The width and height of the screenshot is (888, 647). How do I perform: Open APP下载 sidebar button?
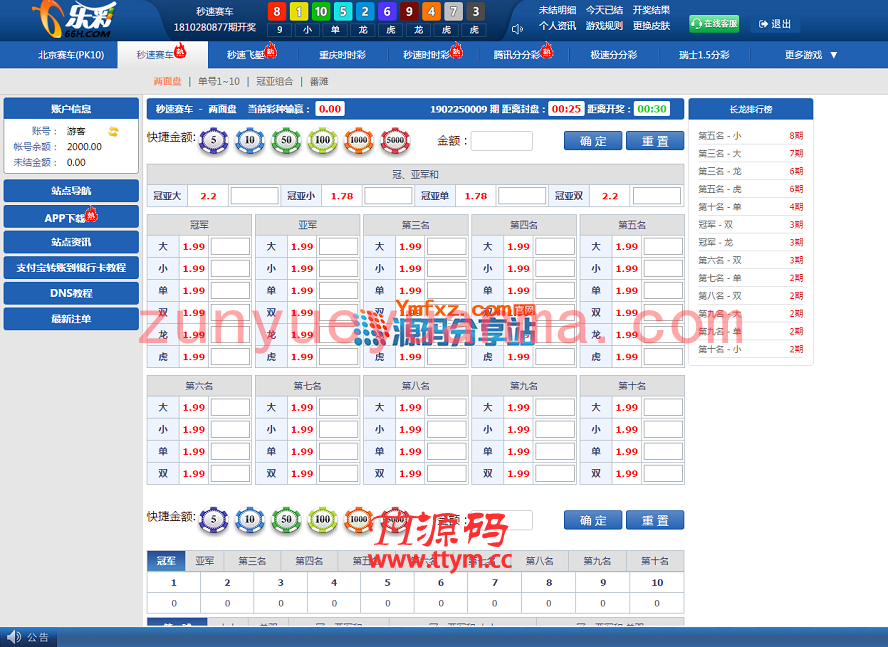coord(71,217)
